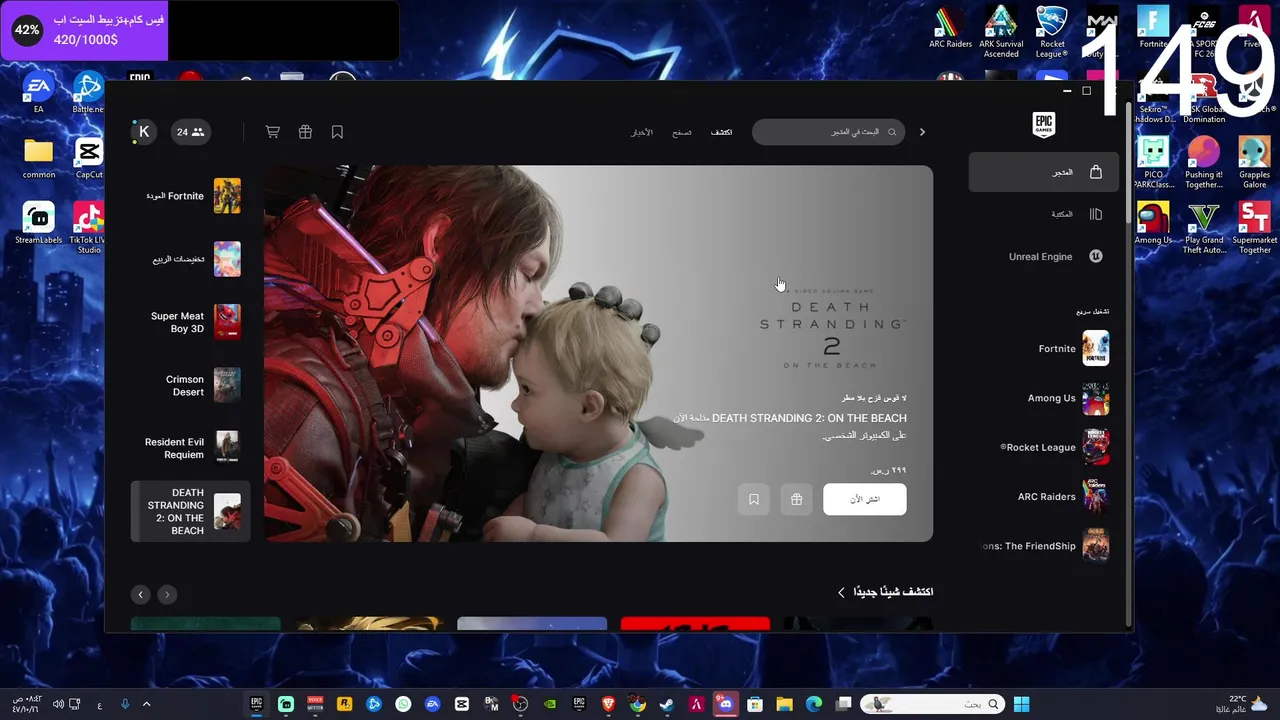Image resolution: width=1280 pixels, height=720 pixels.
Task: Click the Death Stranding 2 hero banner
Action: click(598, 353)
